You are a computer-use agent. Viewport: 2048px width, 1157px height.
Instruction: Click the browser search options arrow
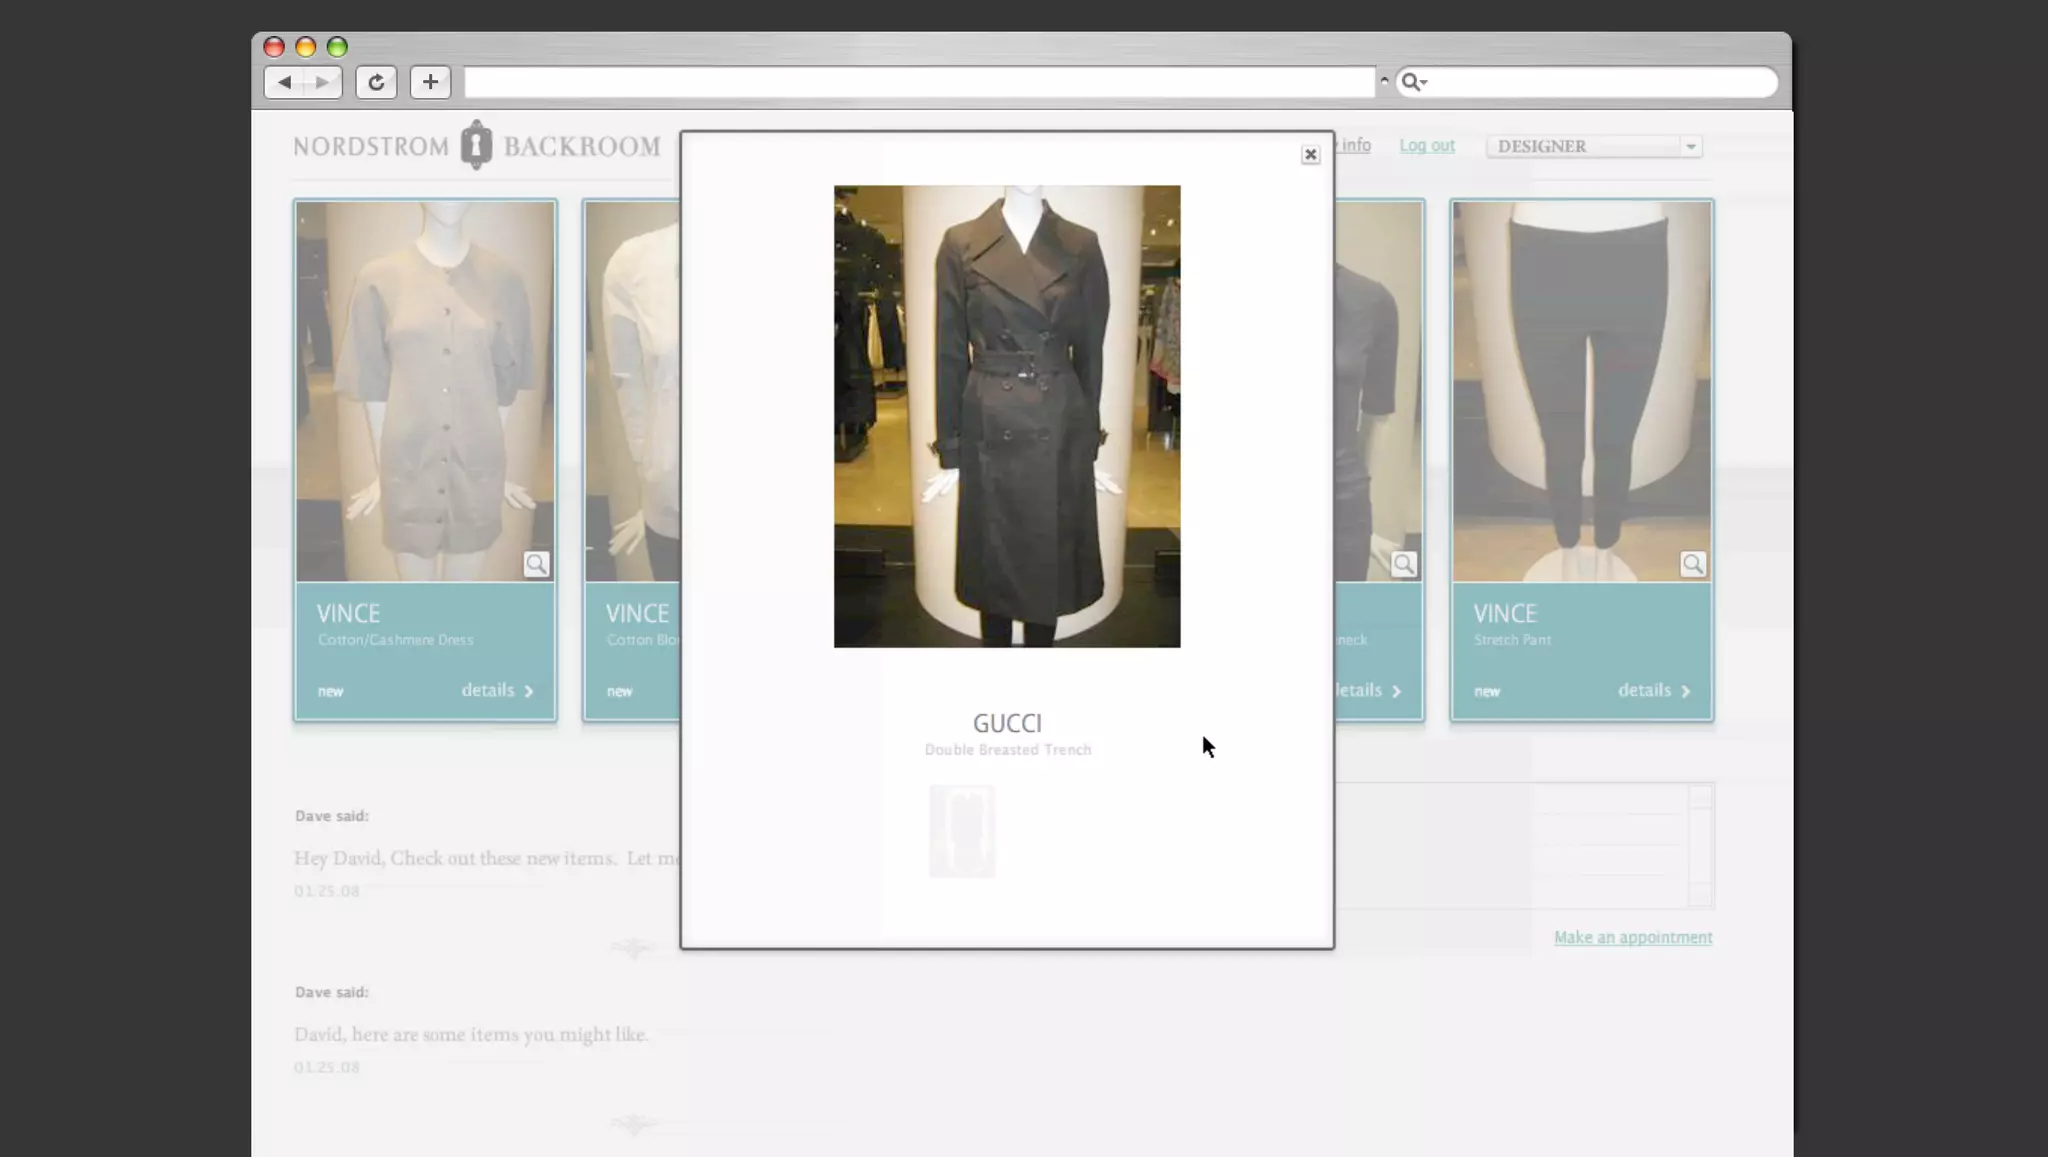(x=1424, y=83)
